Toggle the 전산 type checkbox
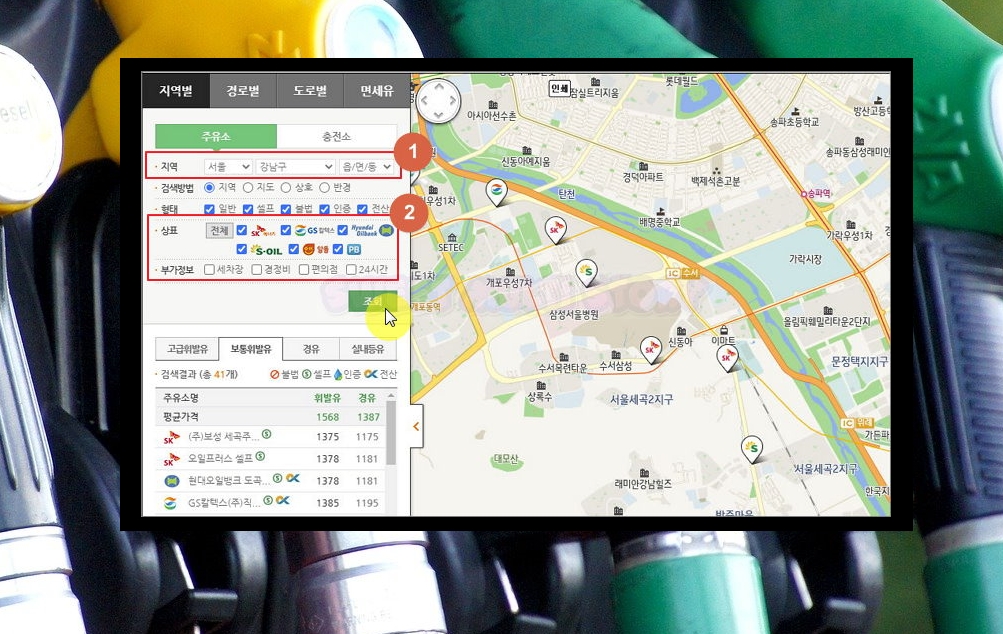1003x634 pixels. pyautogui.click(x=363, y=209)
